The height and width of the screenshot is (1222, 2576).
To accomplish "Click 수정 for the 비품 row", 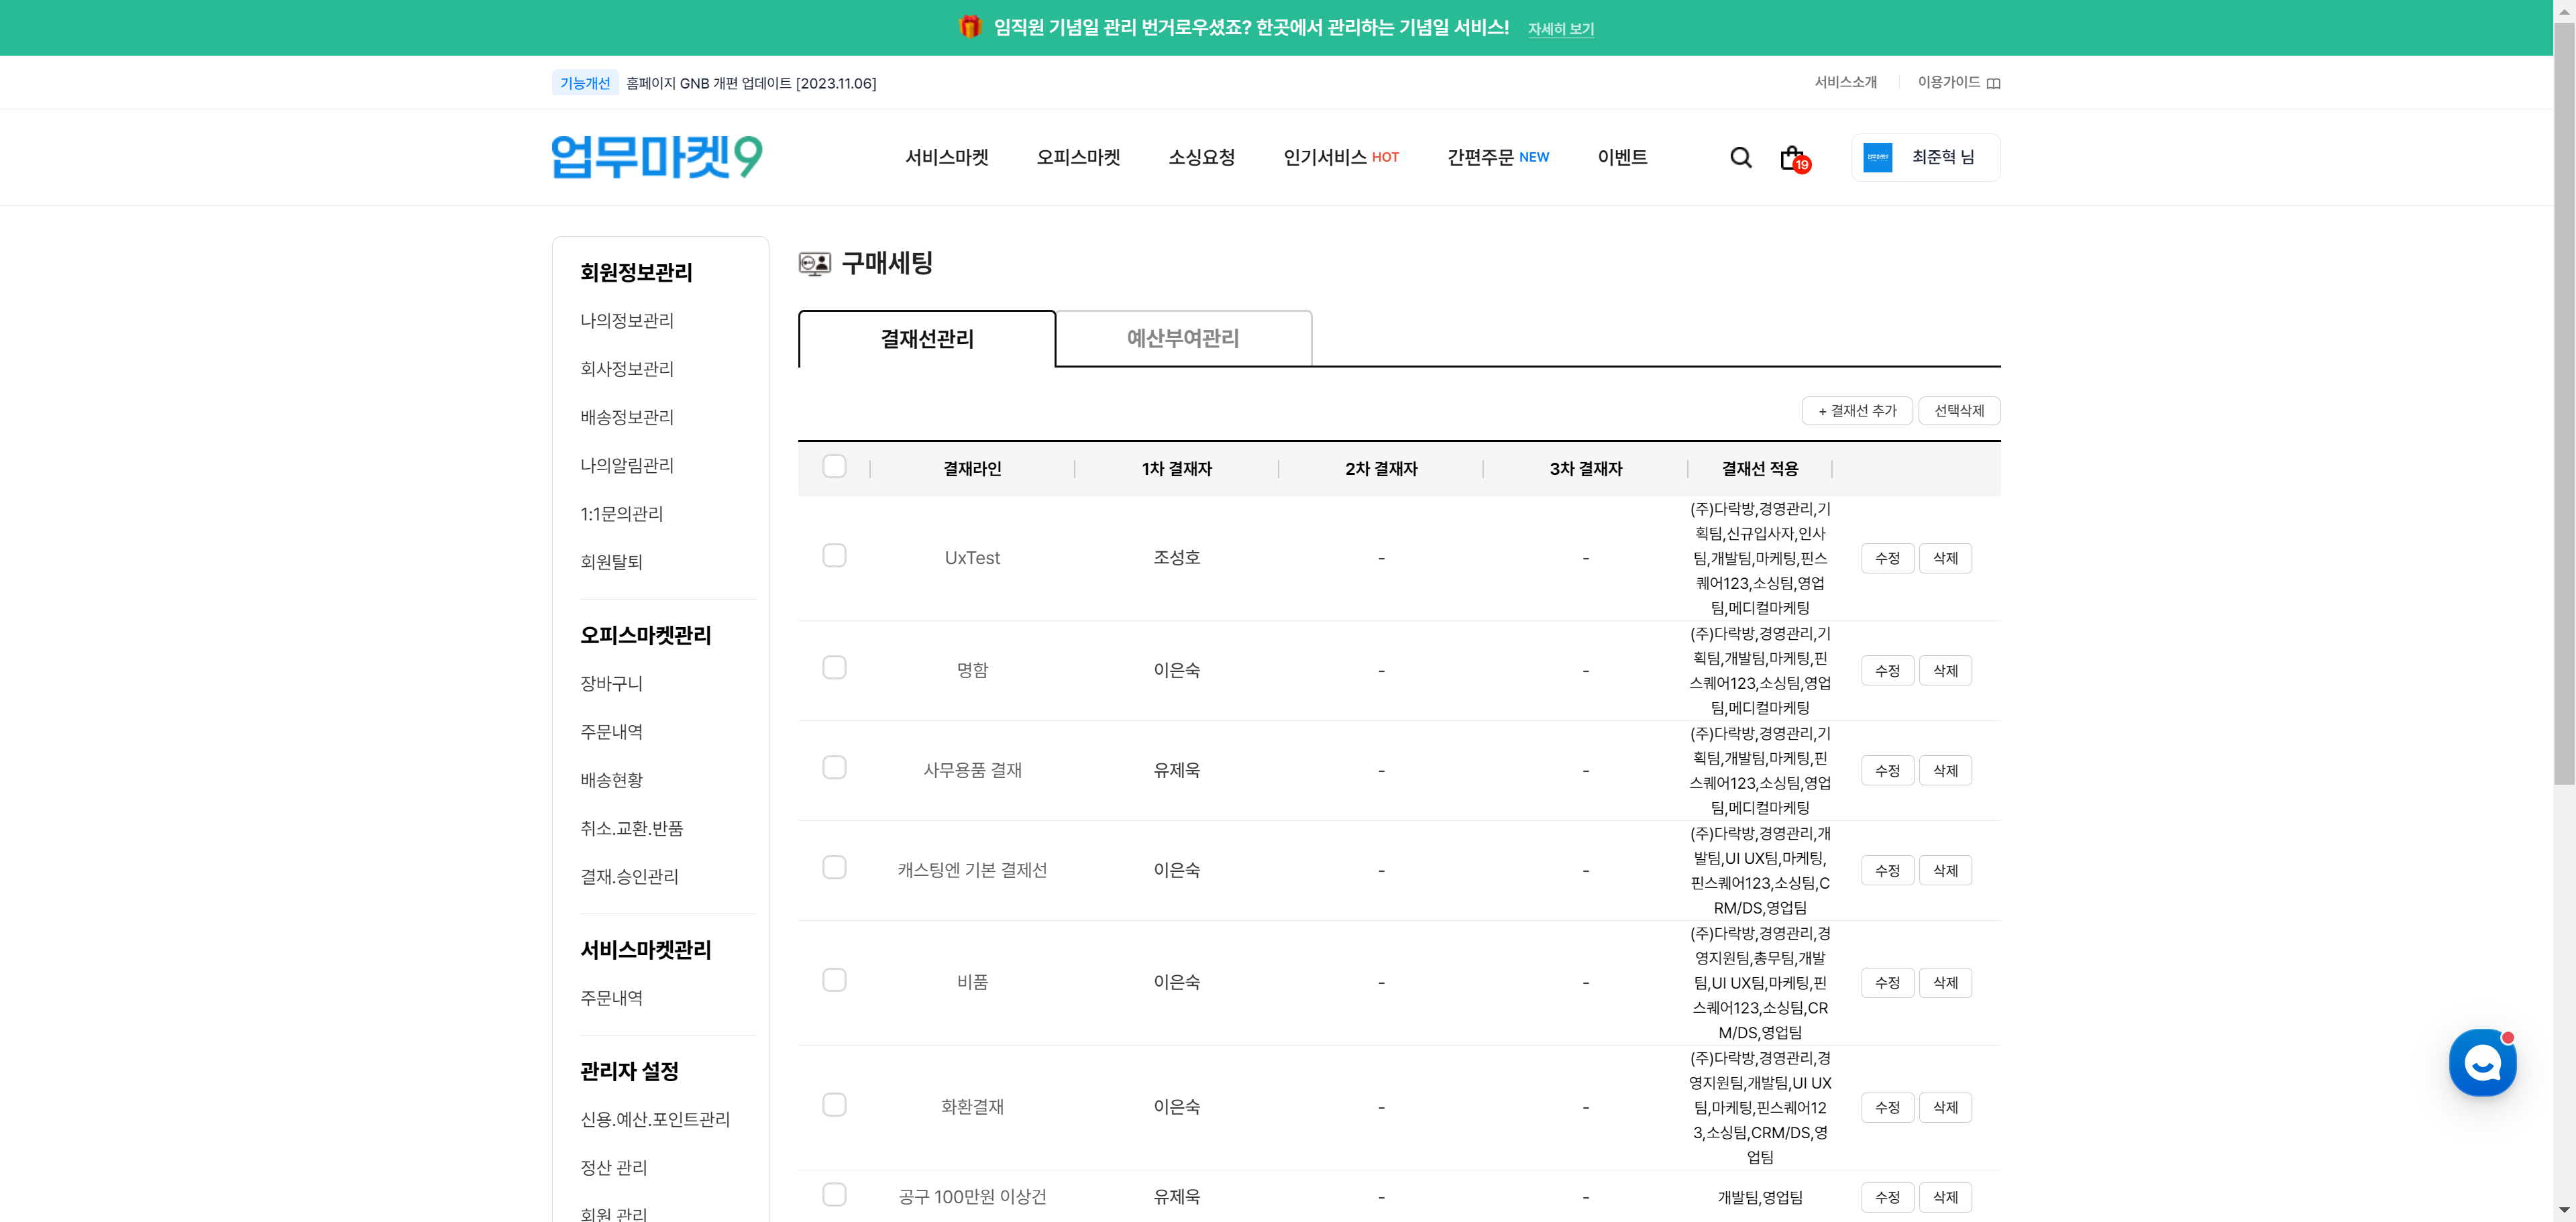I will (1887, 982).
